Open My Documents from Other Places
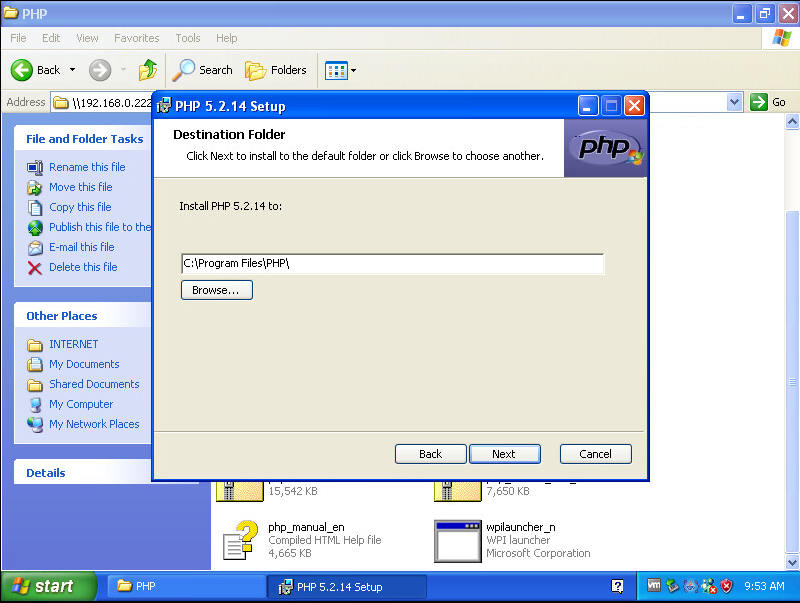 tap(84, 364)
